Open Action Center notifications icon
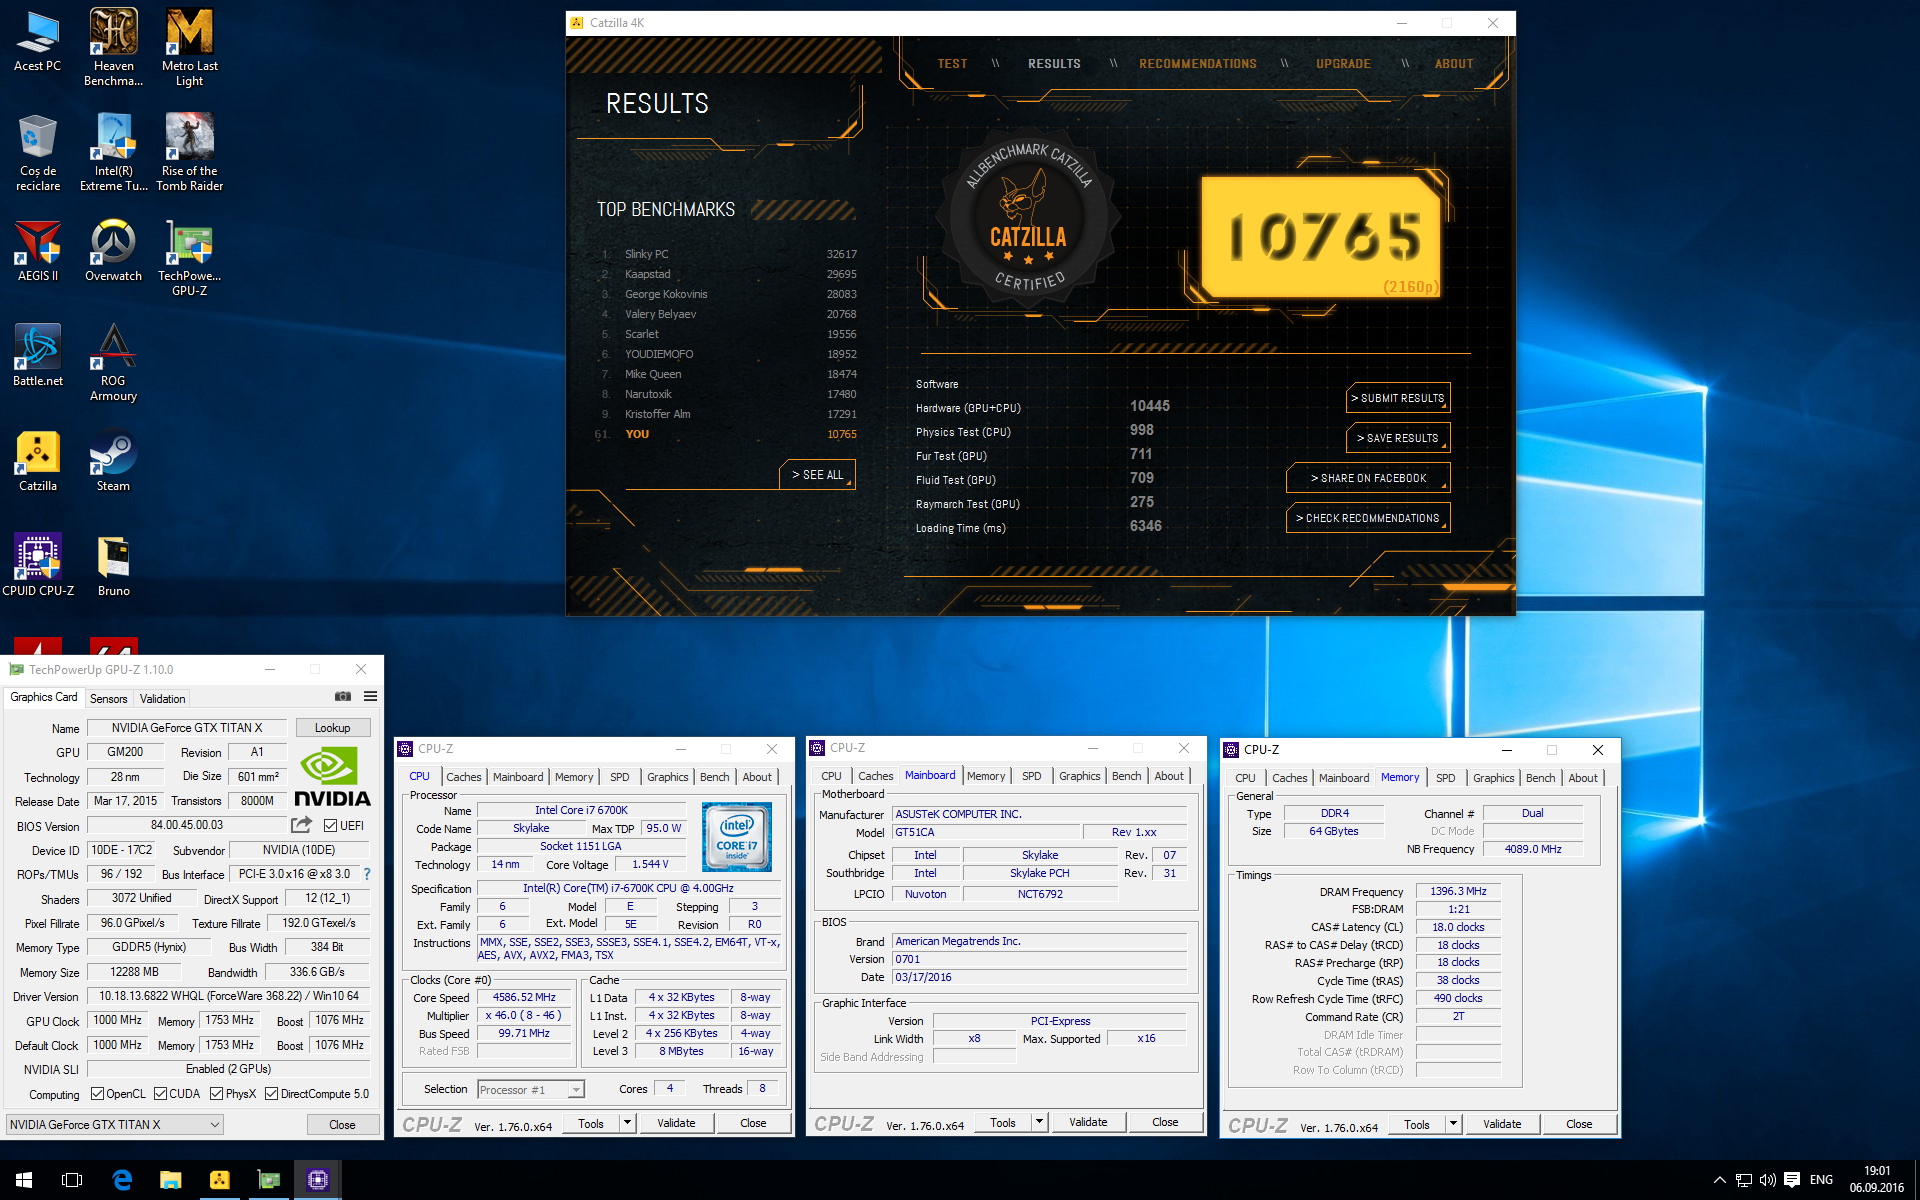This screenshot has height=1200, width=1920. pyautogui.click(x=1792, y=1180)
